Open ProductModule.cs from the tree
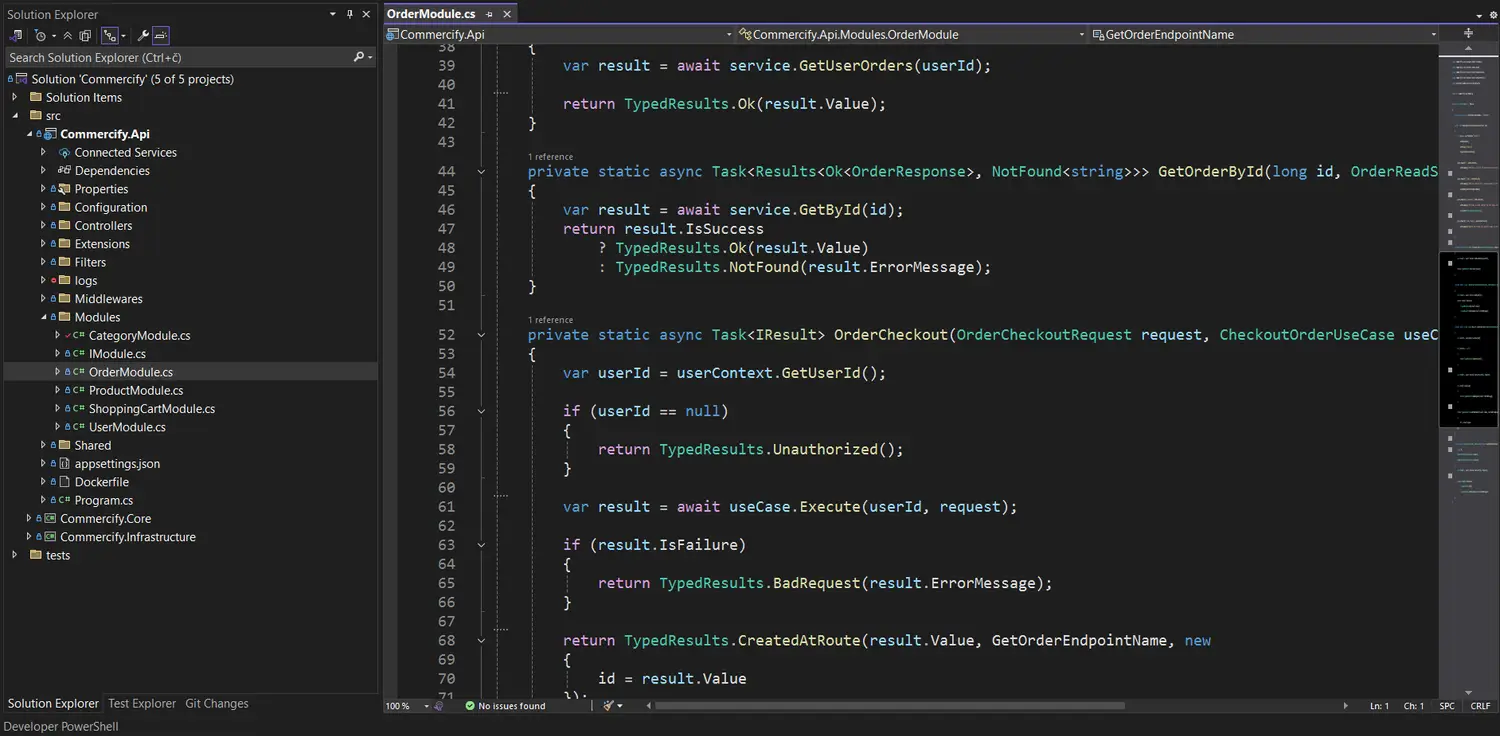1500x736 pixels. [x=135, y=391]
